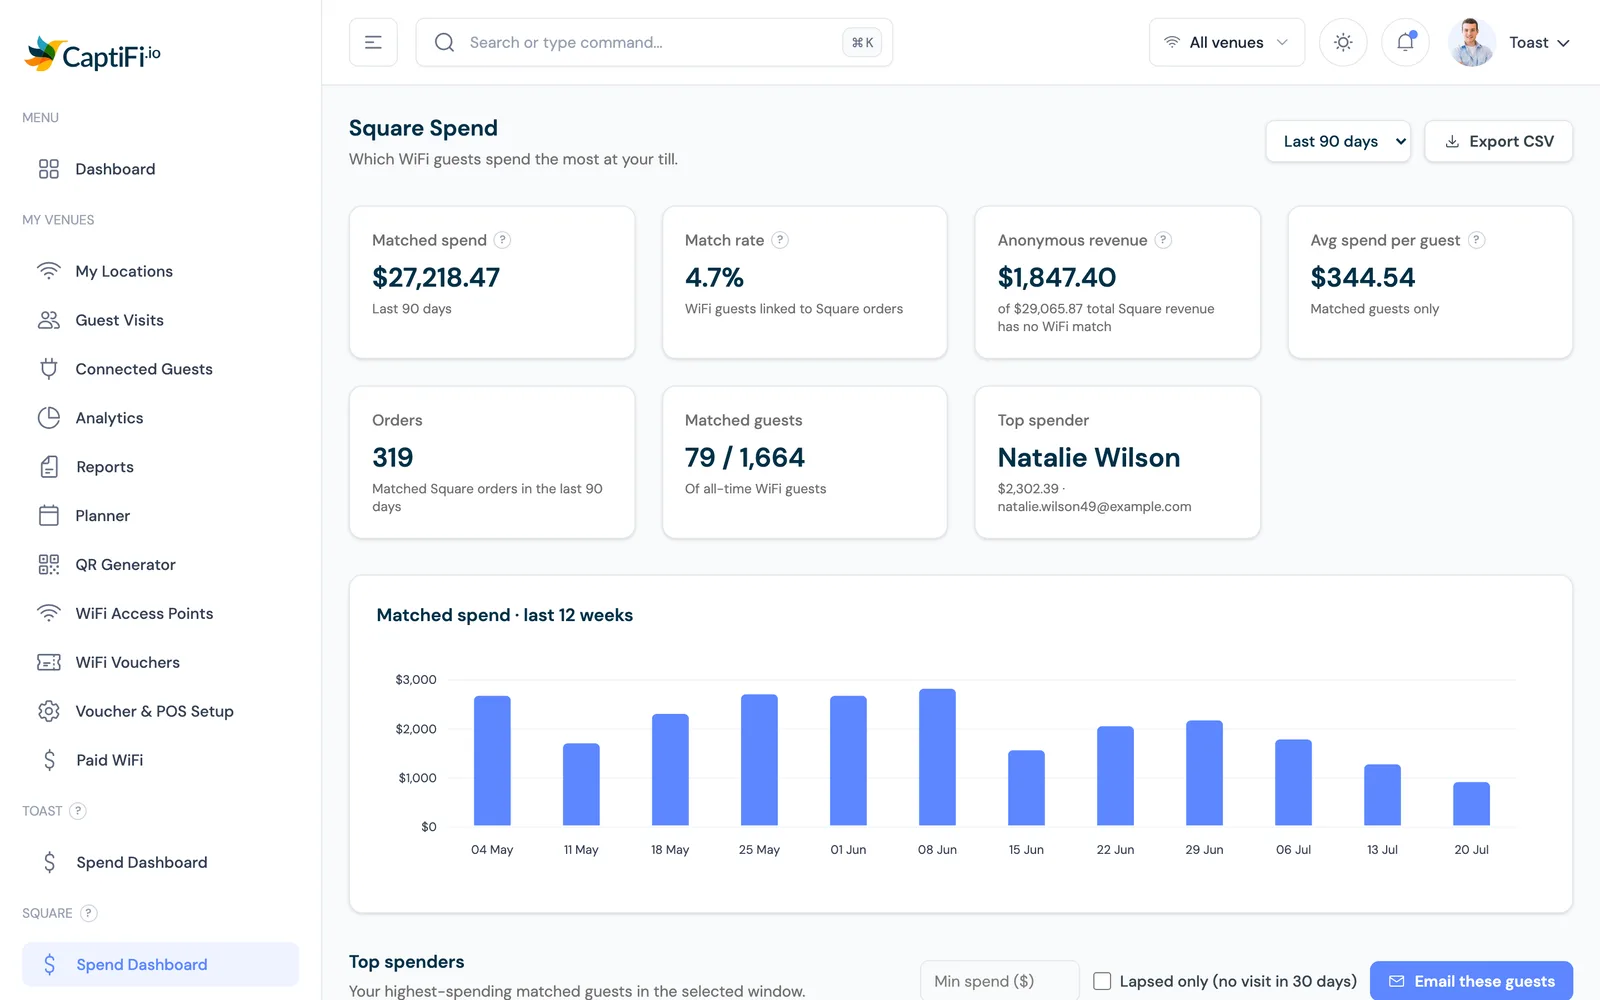
Task: Click the WiFi Access Points icon
Action: point(49,613)
